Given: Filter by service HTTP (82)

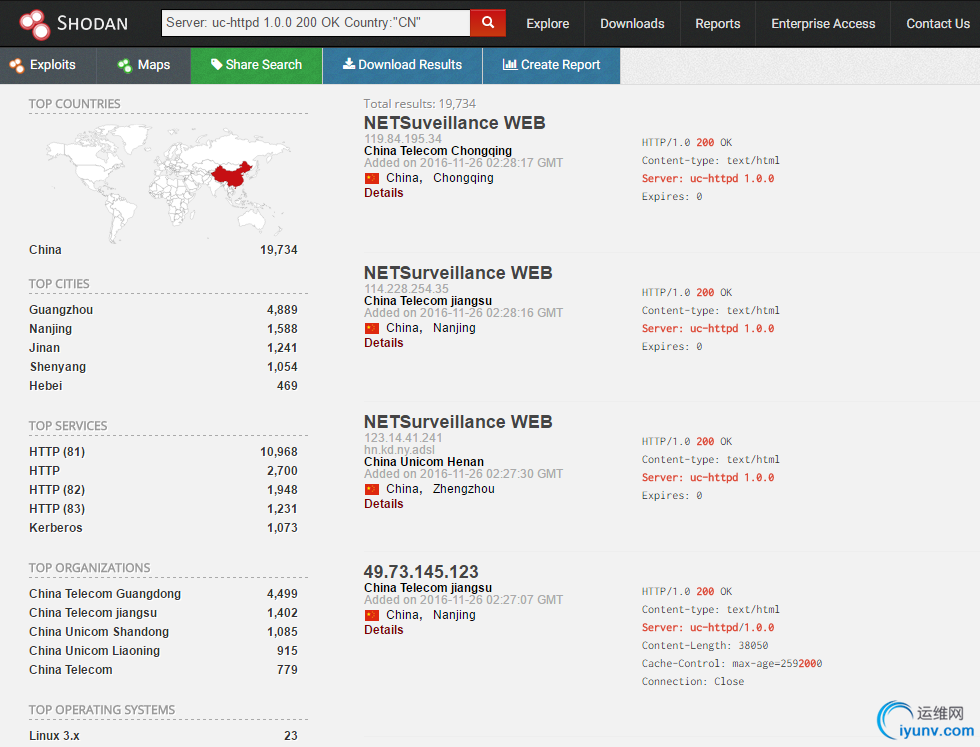Looking at the screenshot, I should [57, 490].
